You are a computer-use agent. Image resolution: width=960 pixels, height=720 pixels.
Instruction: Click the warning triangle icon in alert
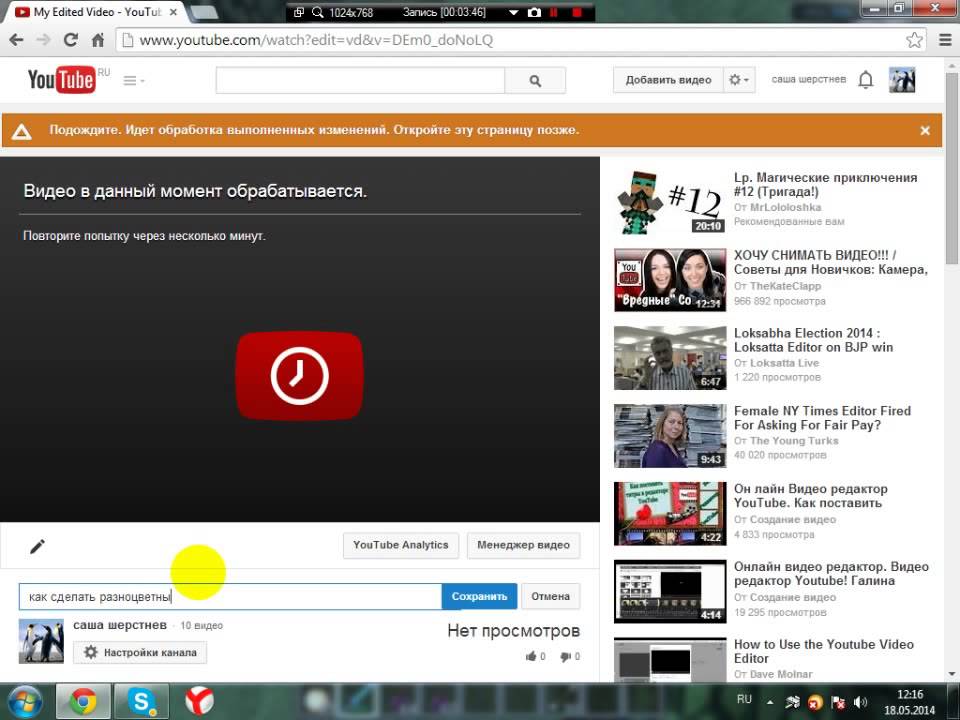21,131
